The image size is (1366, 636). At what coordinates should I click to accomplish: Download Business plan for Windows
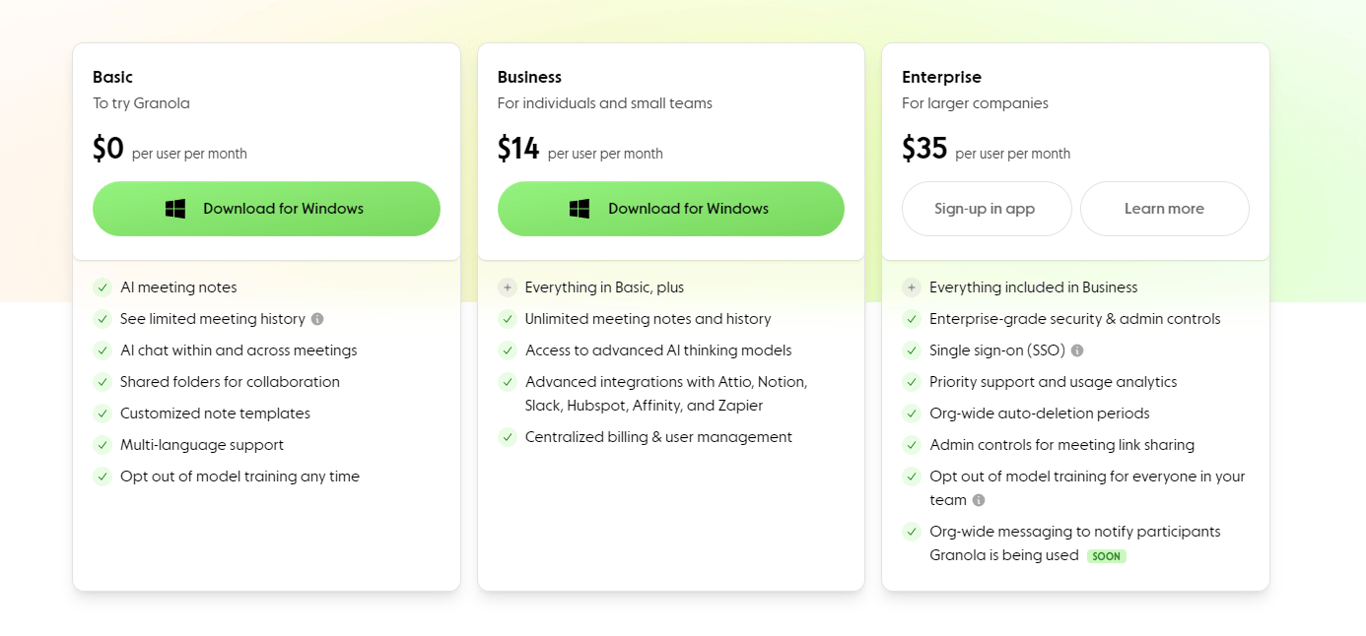(x=671, y=209)
